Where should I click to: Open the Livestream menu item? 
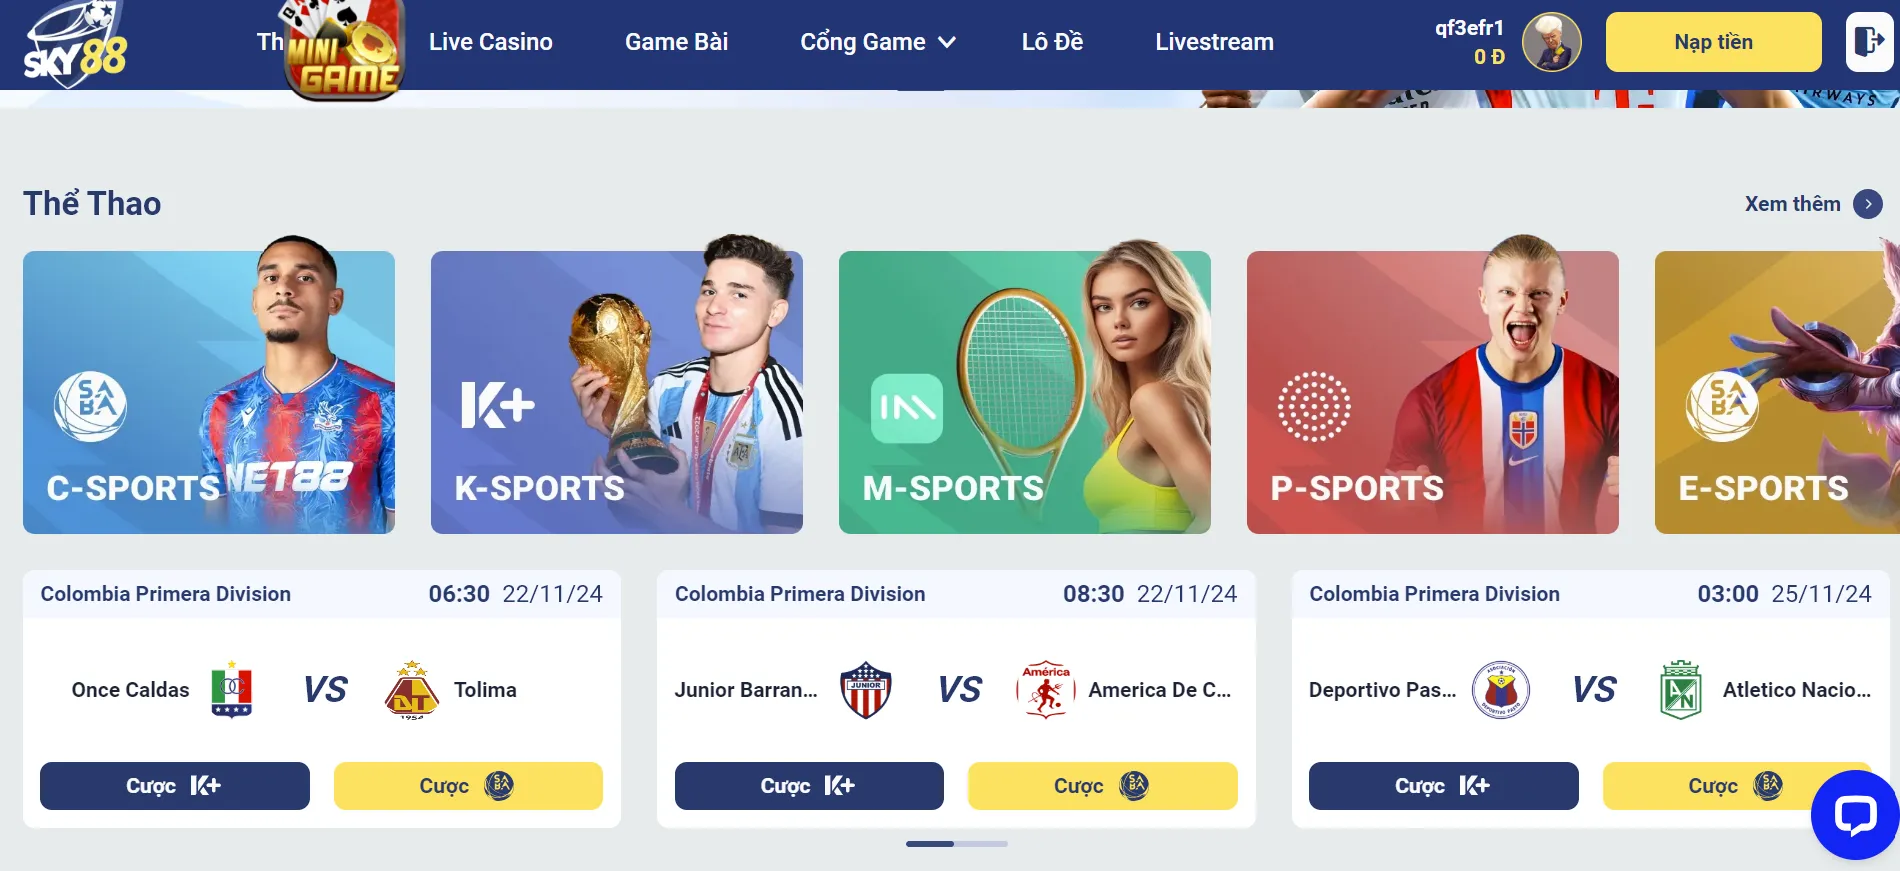(x=1214, y=42)
